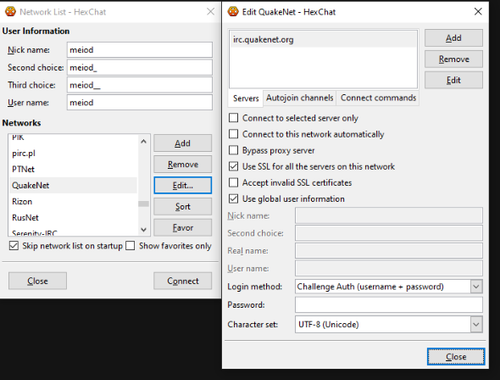500x380 pixels.
Task: Click the networks list scrollbar thumb
Action: click(x=144, y=204)
